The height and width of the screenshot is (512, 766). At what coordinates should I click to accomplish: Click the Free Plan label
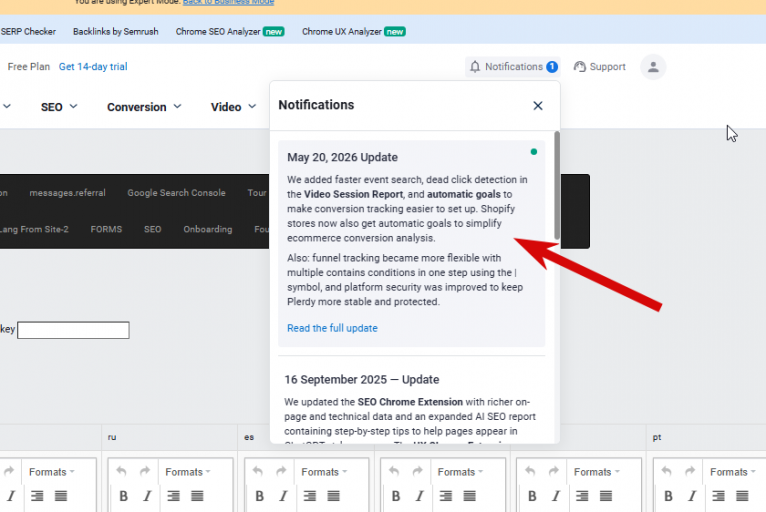(x=29, y=67)
